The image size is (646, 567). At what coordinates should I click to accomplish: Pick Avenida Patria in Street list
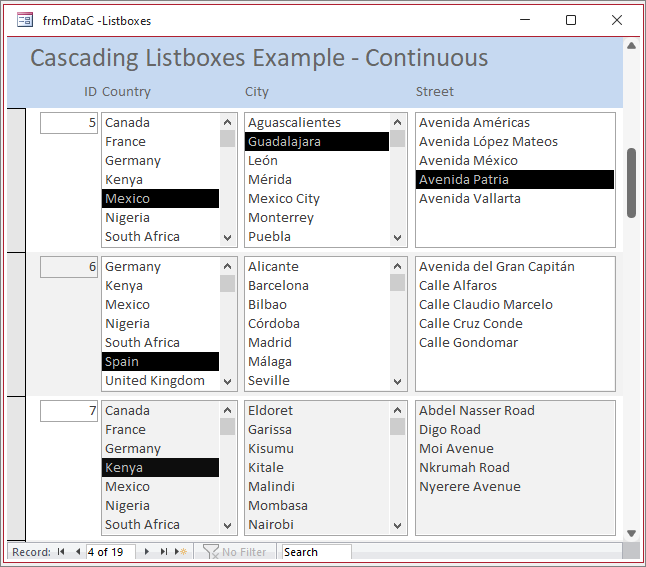(515, 179)
